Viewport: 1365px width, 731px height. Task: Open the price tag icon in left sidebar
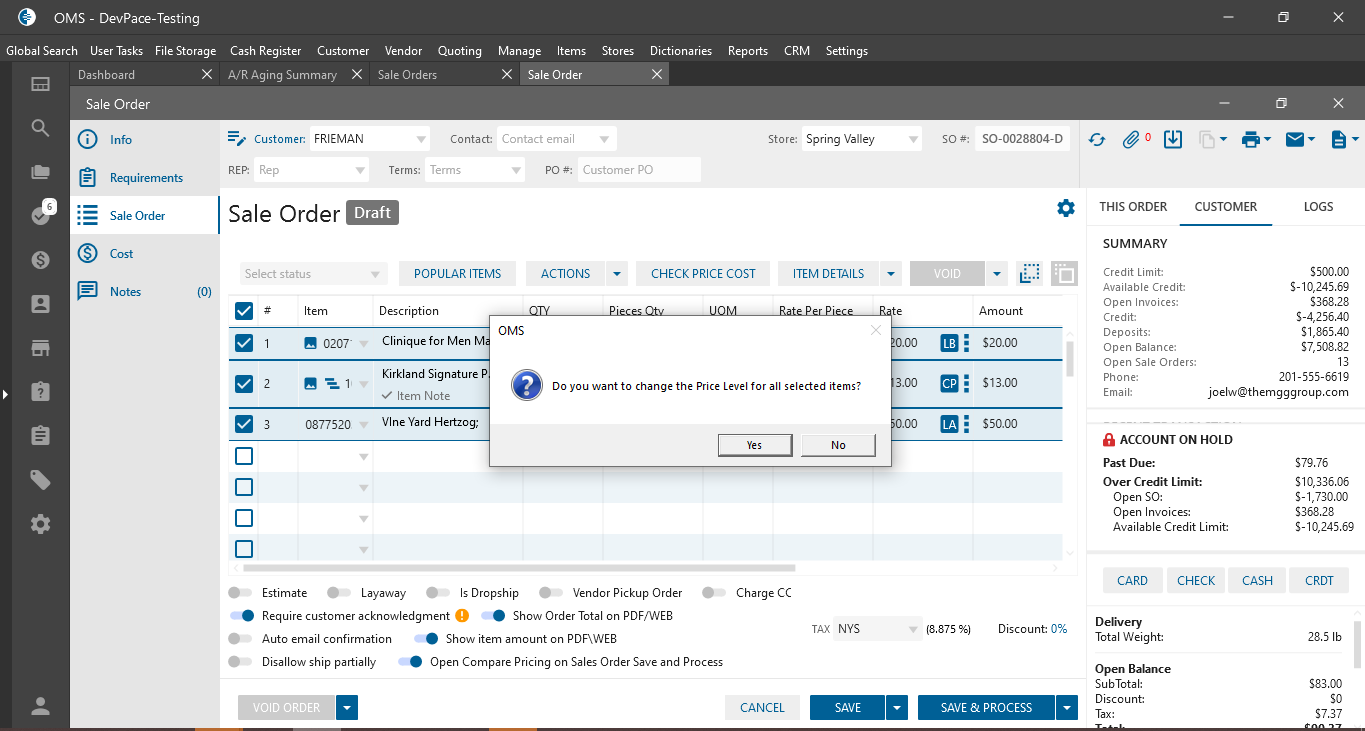point(40,480)
